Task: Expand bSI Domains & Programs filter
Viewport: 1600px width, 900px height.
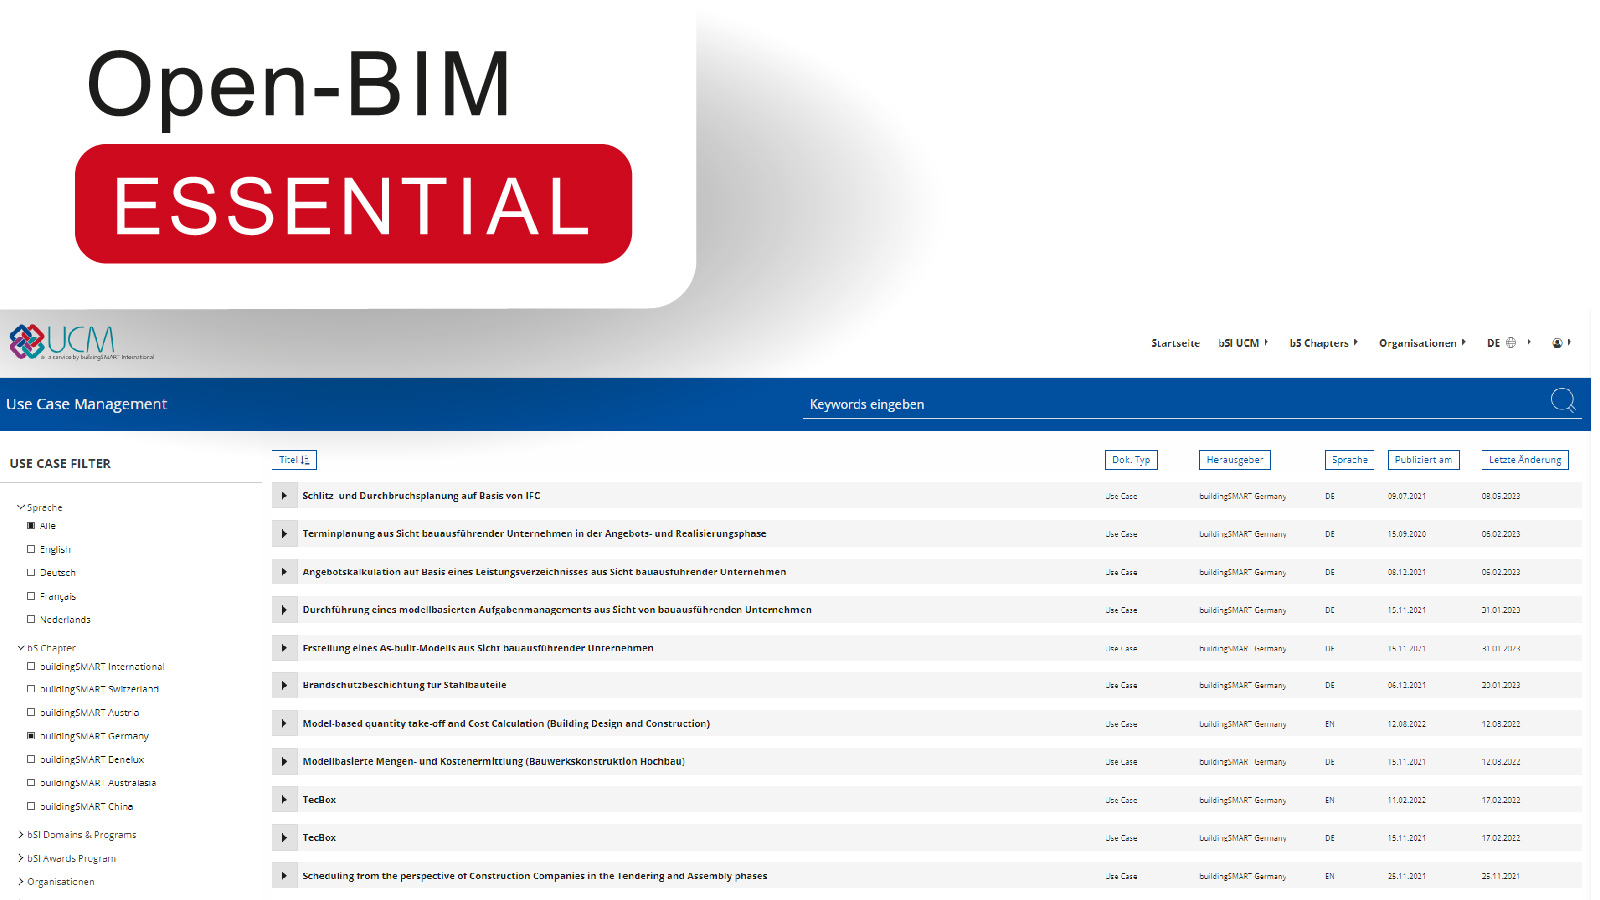Action: [21, 835]
